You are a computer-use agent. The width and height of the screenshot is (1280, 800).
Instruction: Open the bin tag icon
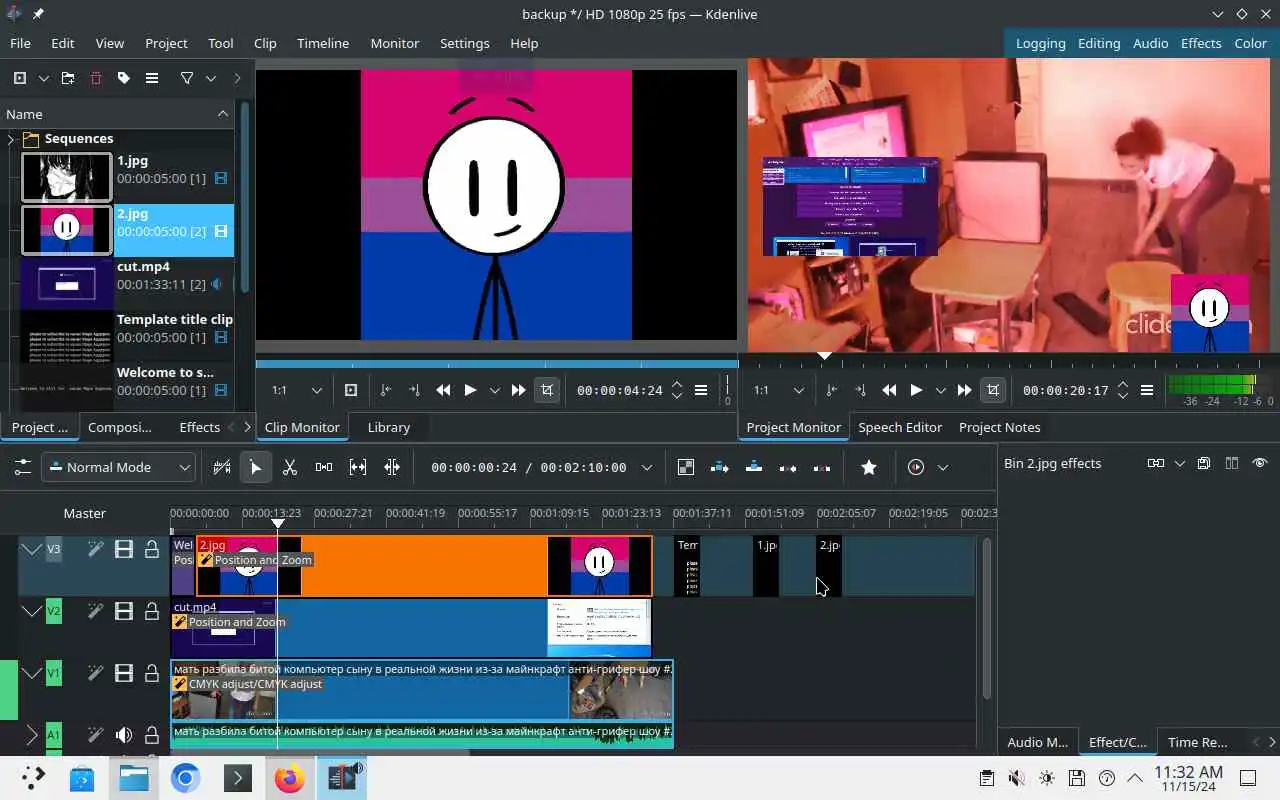pos(124,78)
